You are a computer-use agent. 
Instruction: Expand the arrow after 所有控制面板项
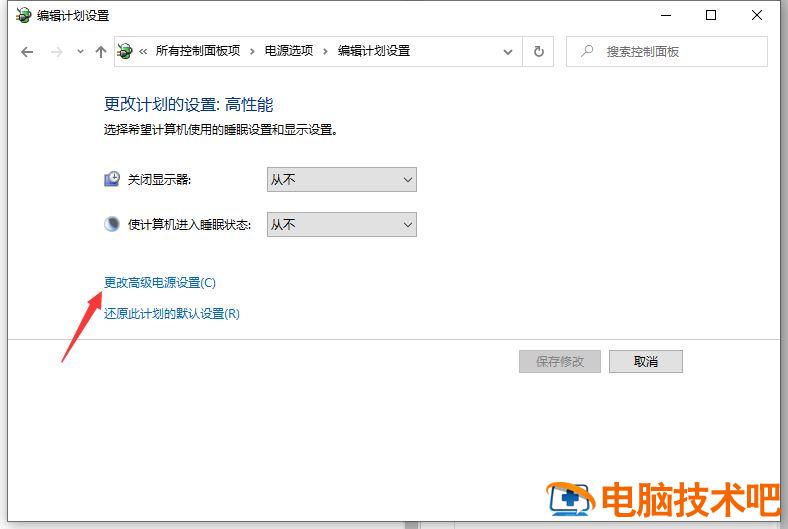252,51
